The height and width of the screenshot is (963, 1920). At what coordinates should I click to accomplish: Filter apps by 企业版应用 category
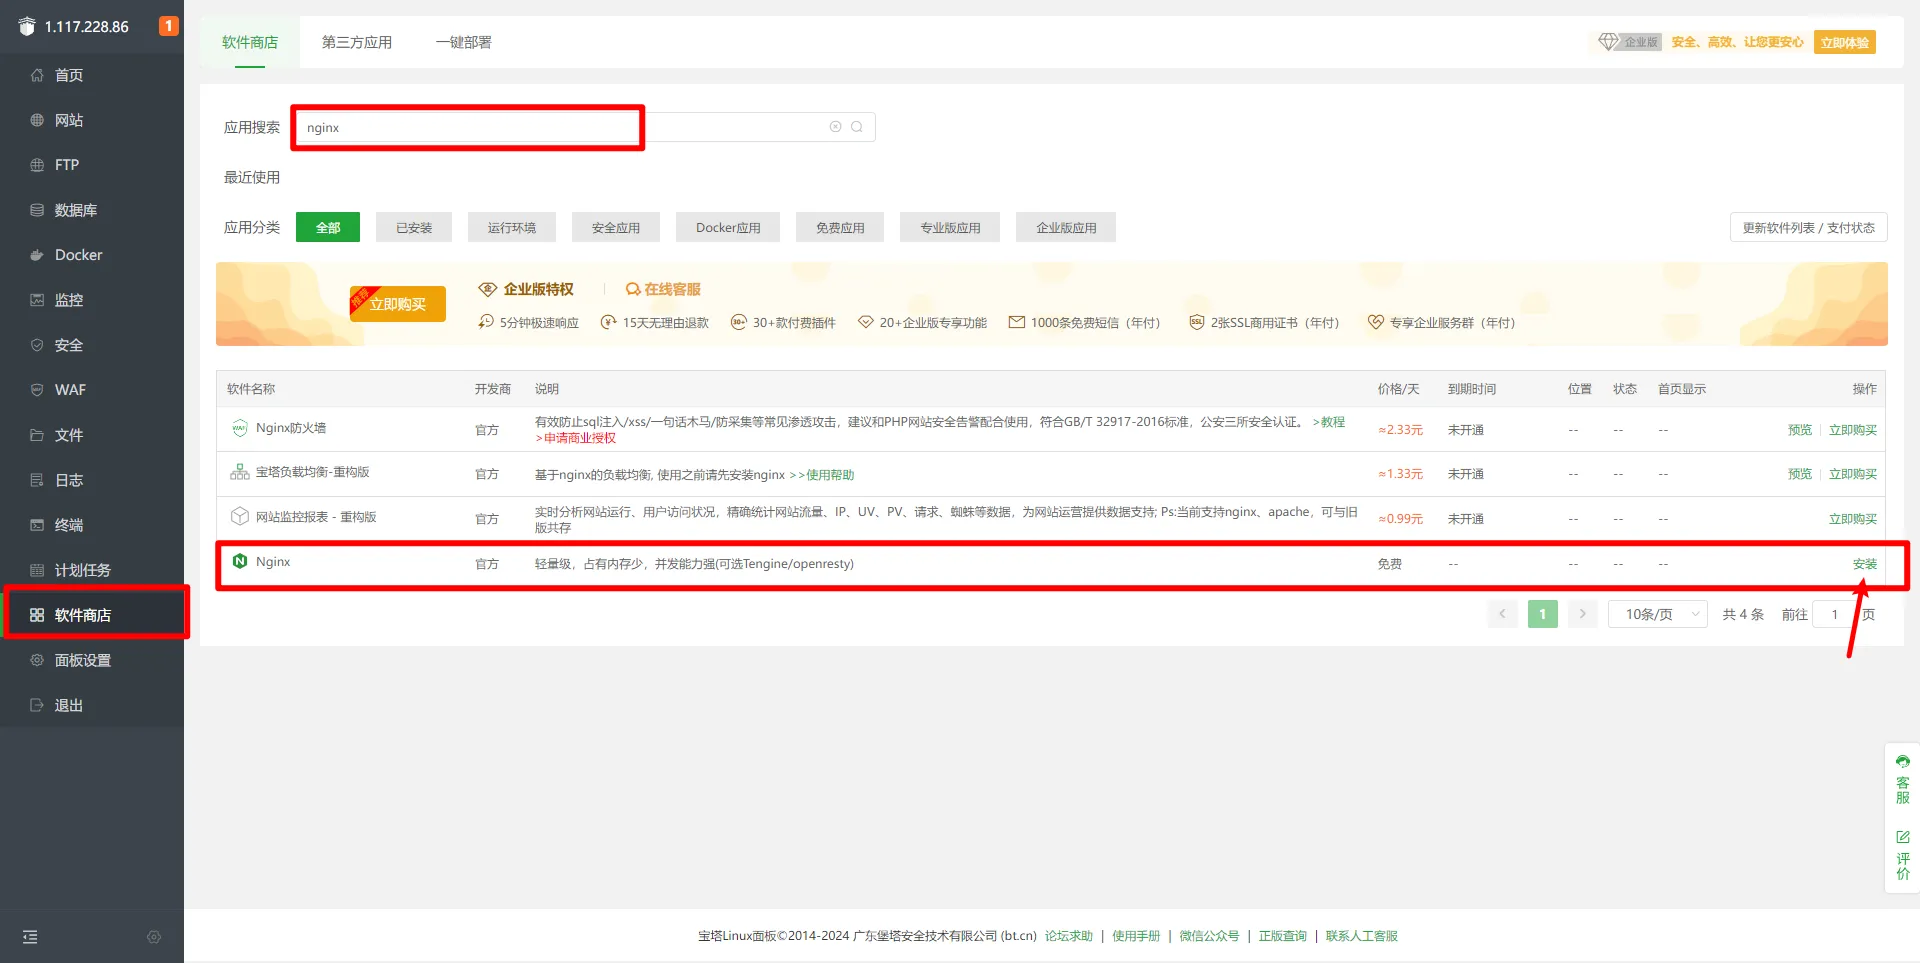1066,228
